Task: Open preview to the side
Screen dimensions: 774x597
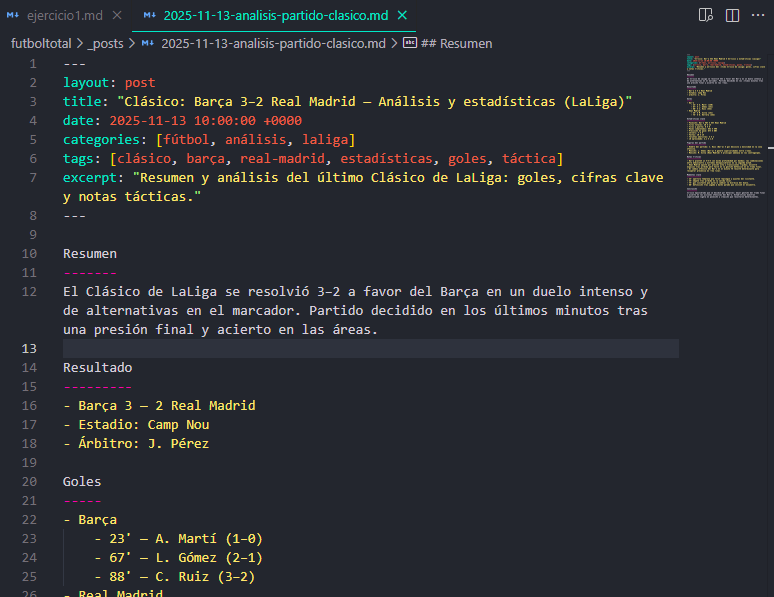Action: 706,15
